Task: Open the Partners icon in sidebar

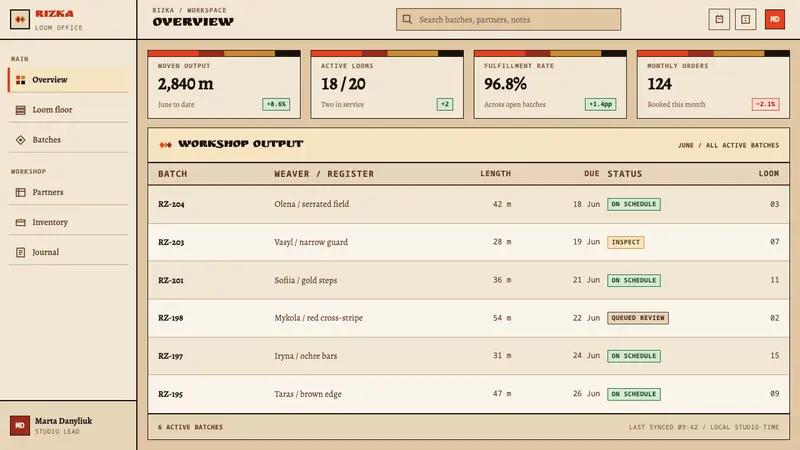Action: (x=20, y=192)
